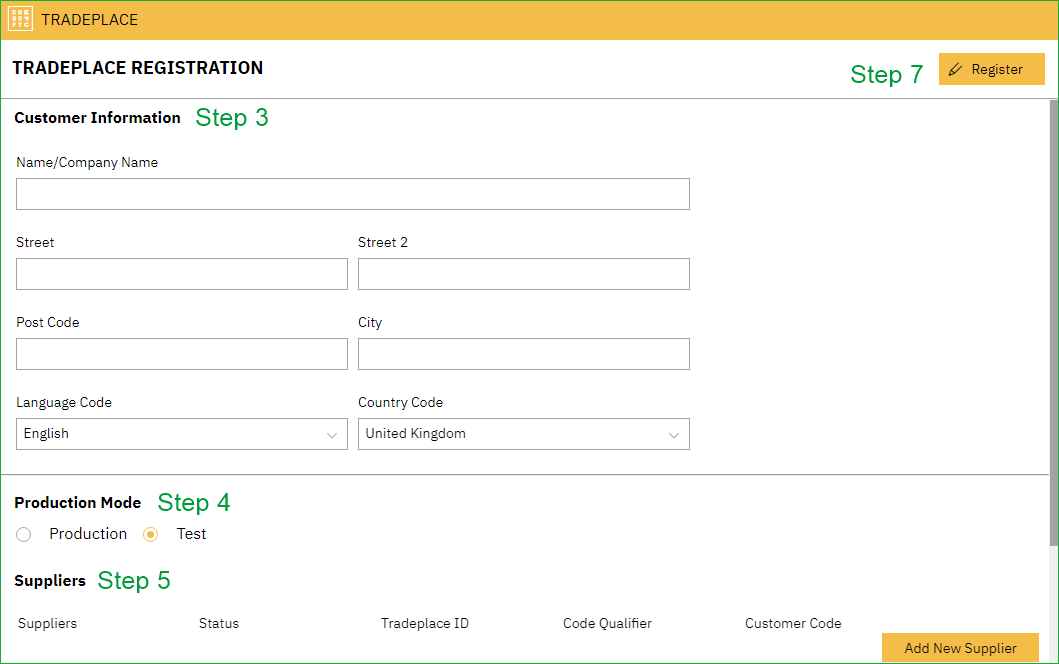Image resolution: width=1059 pixels, height=664 pixels.
Task: Focus the Street input field
Action: [x=181, y=274]
